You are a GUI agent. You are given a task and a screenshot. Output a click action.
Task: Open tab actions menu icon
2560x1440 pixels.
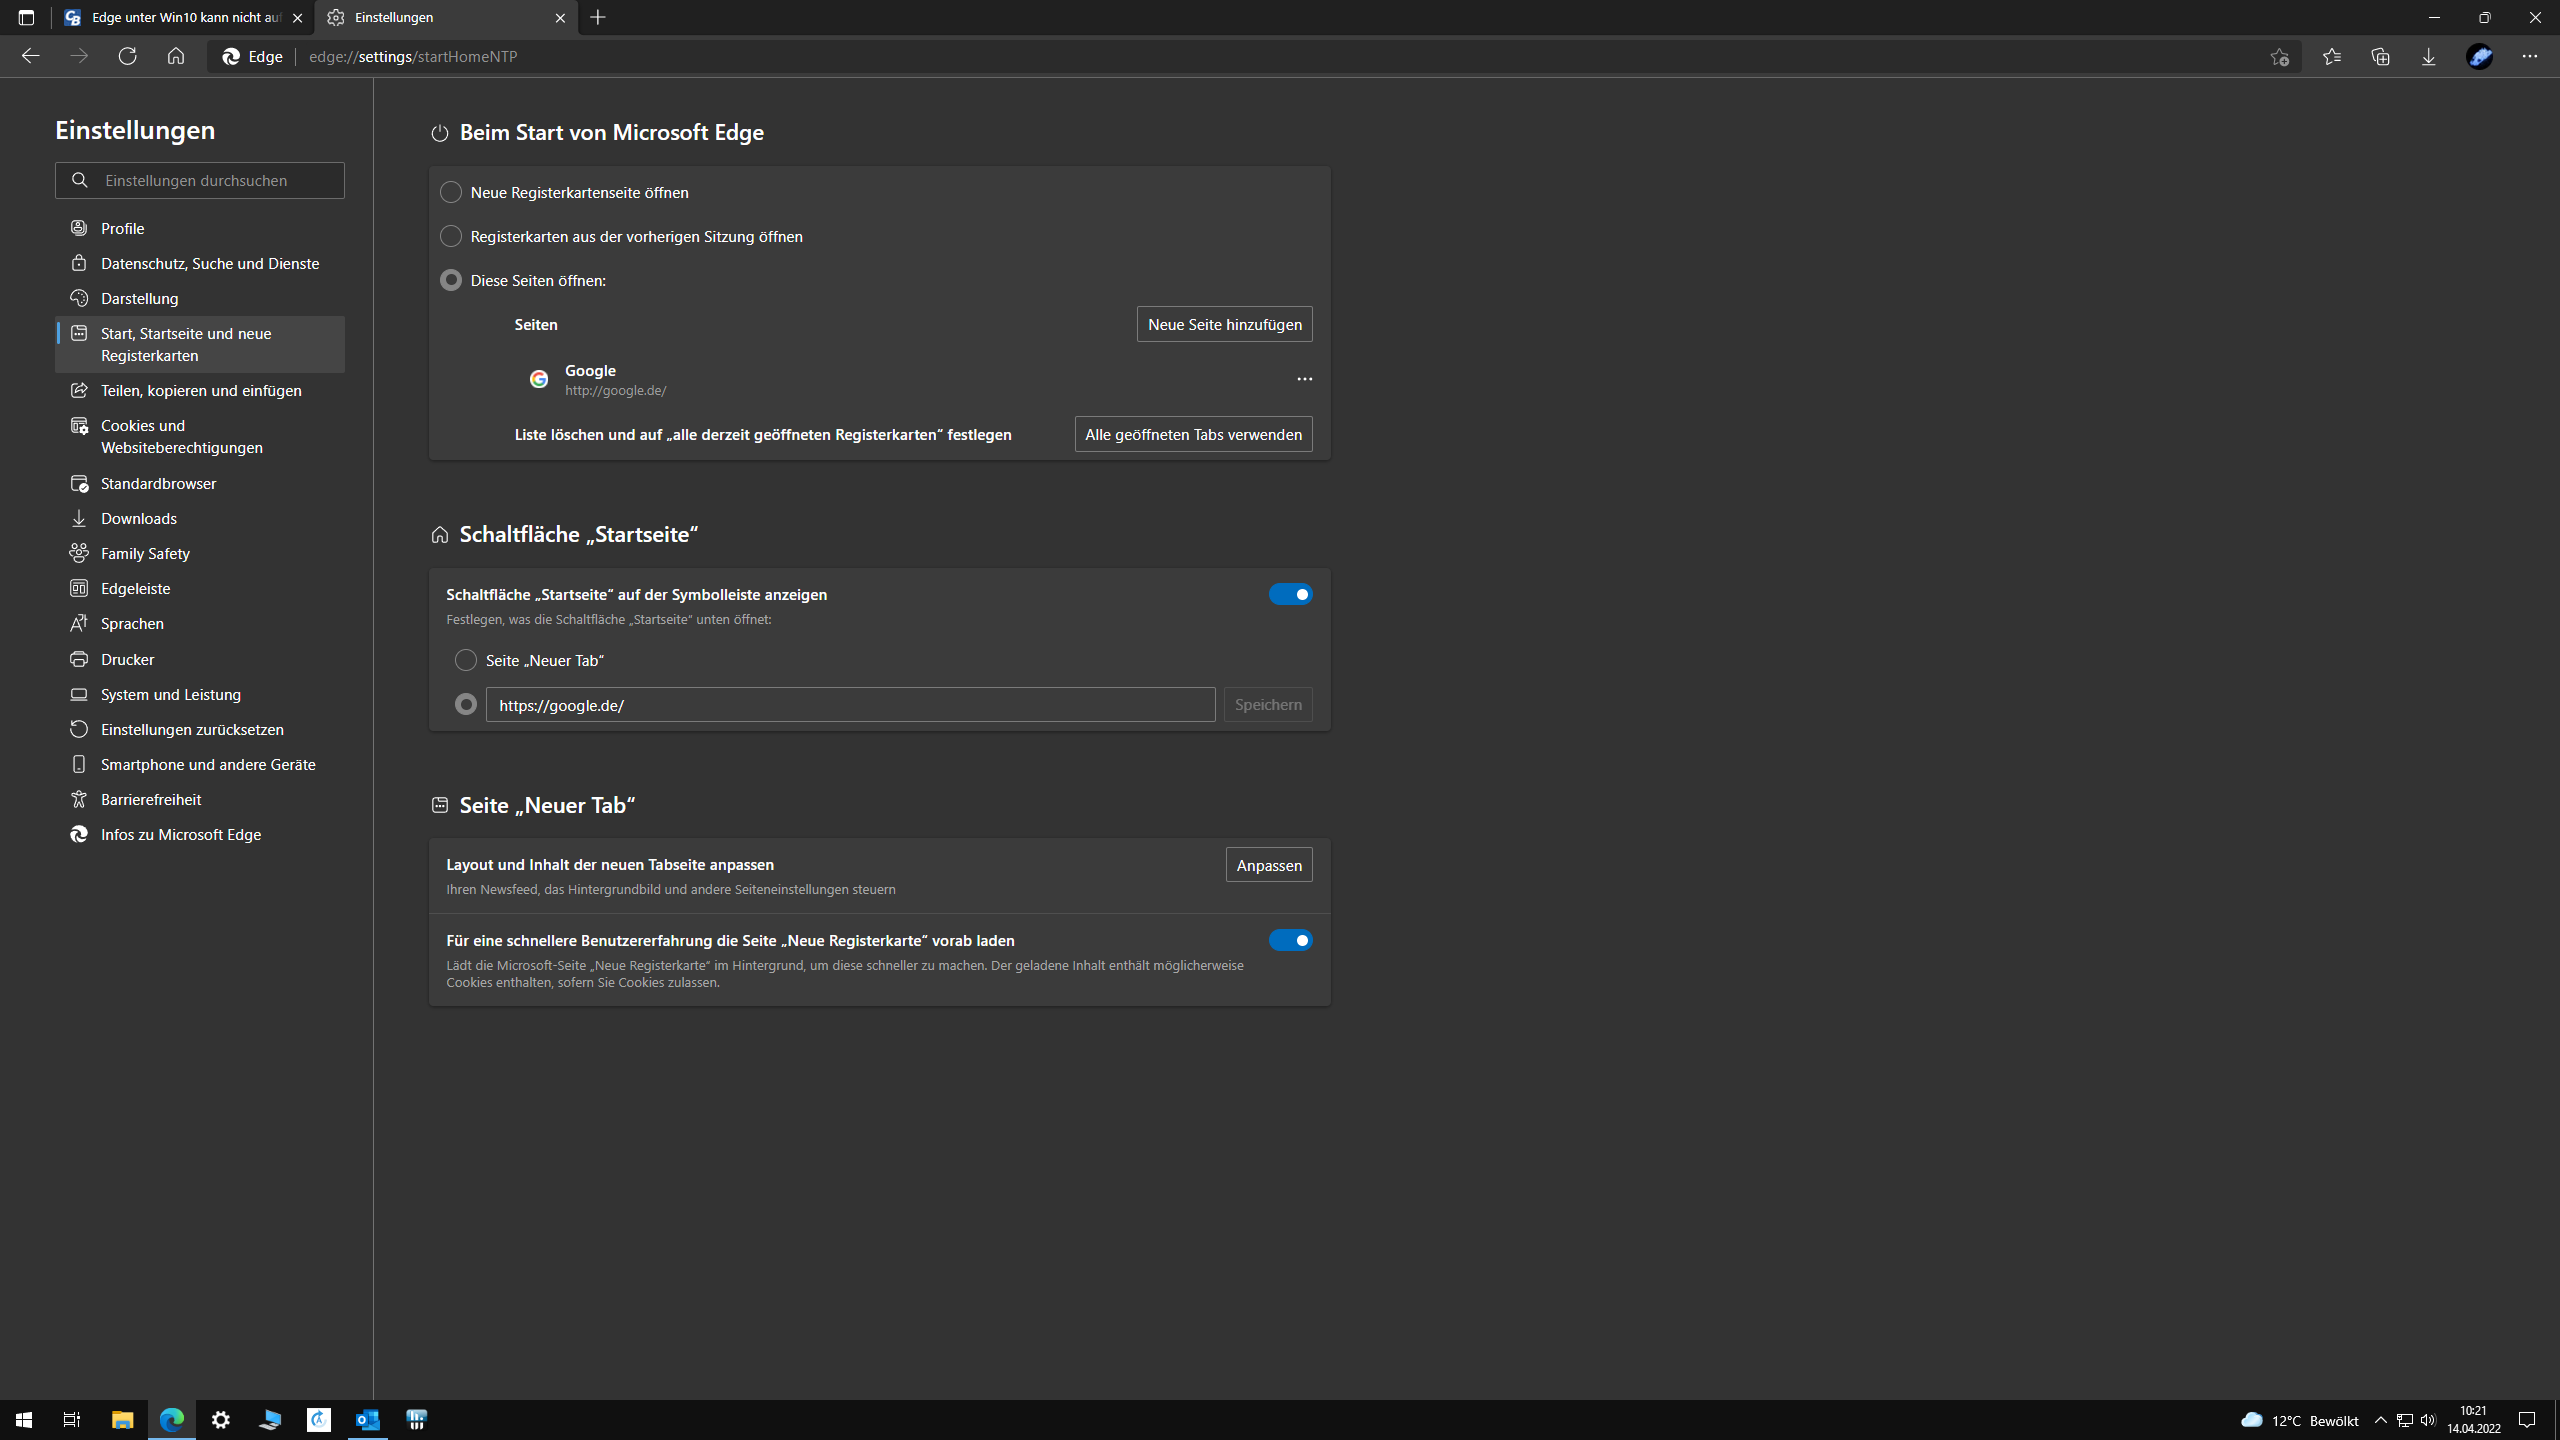[26, 17]
